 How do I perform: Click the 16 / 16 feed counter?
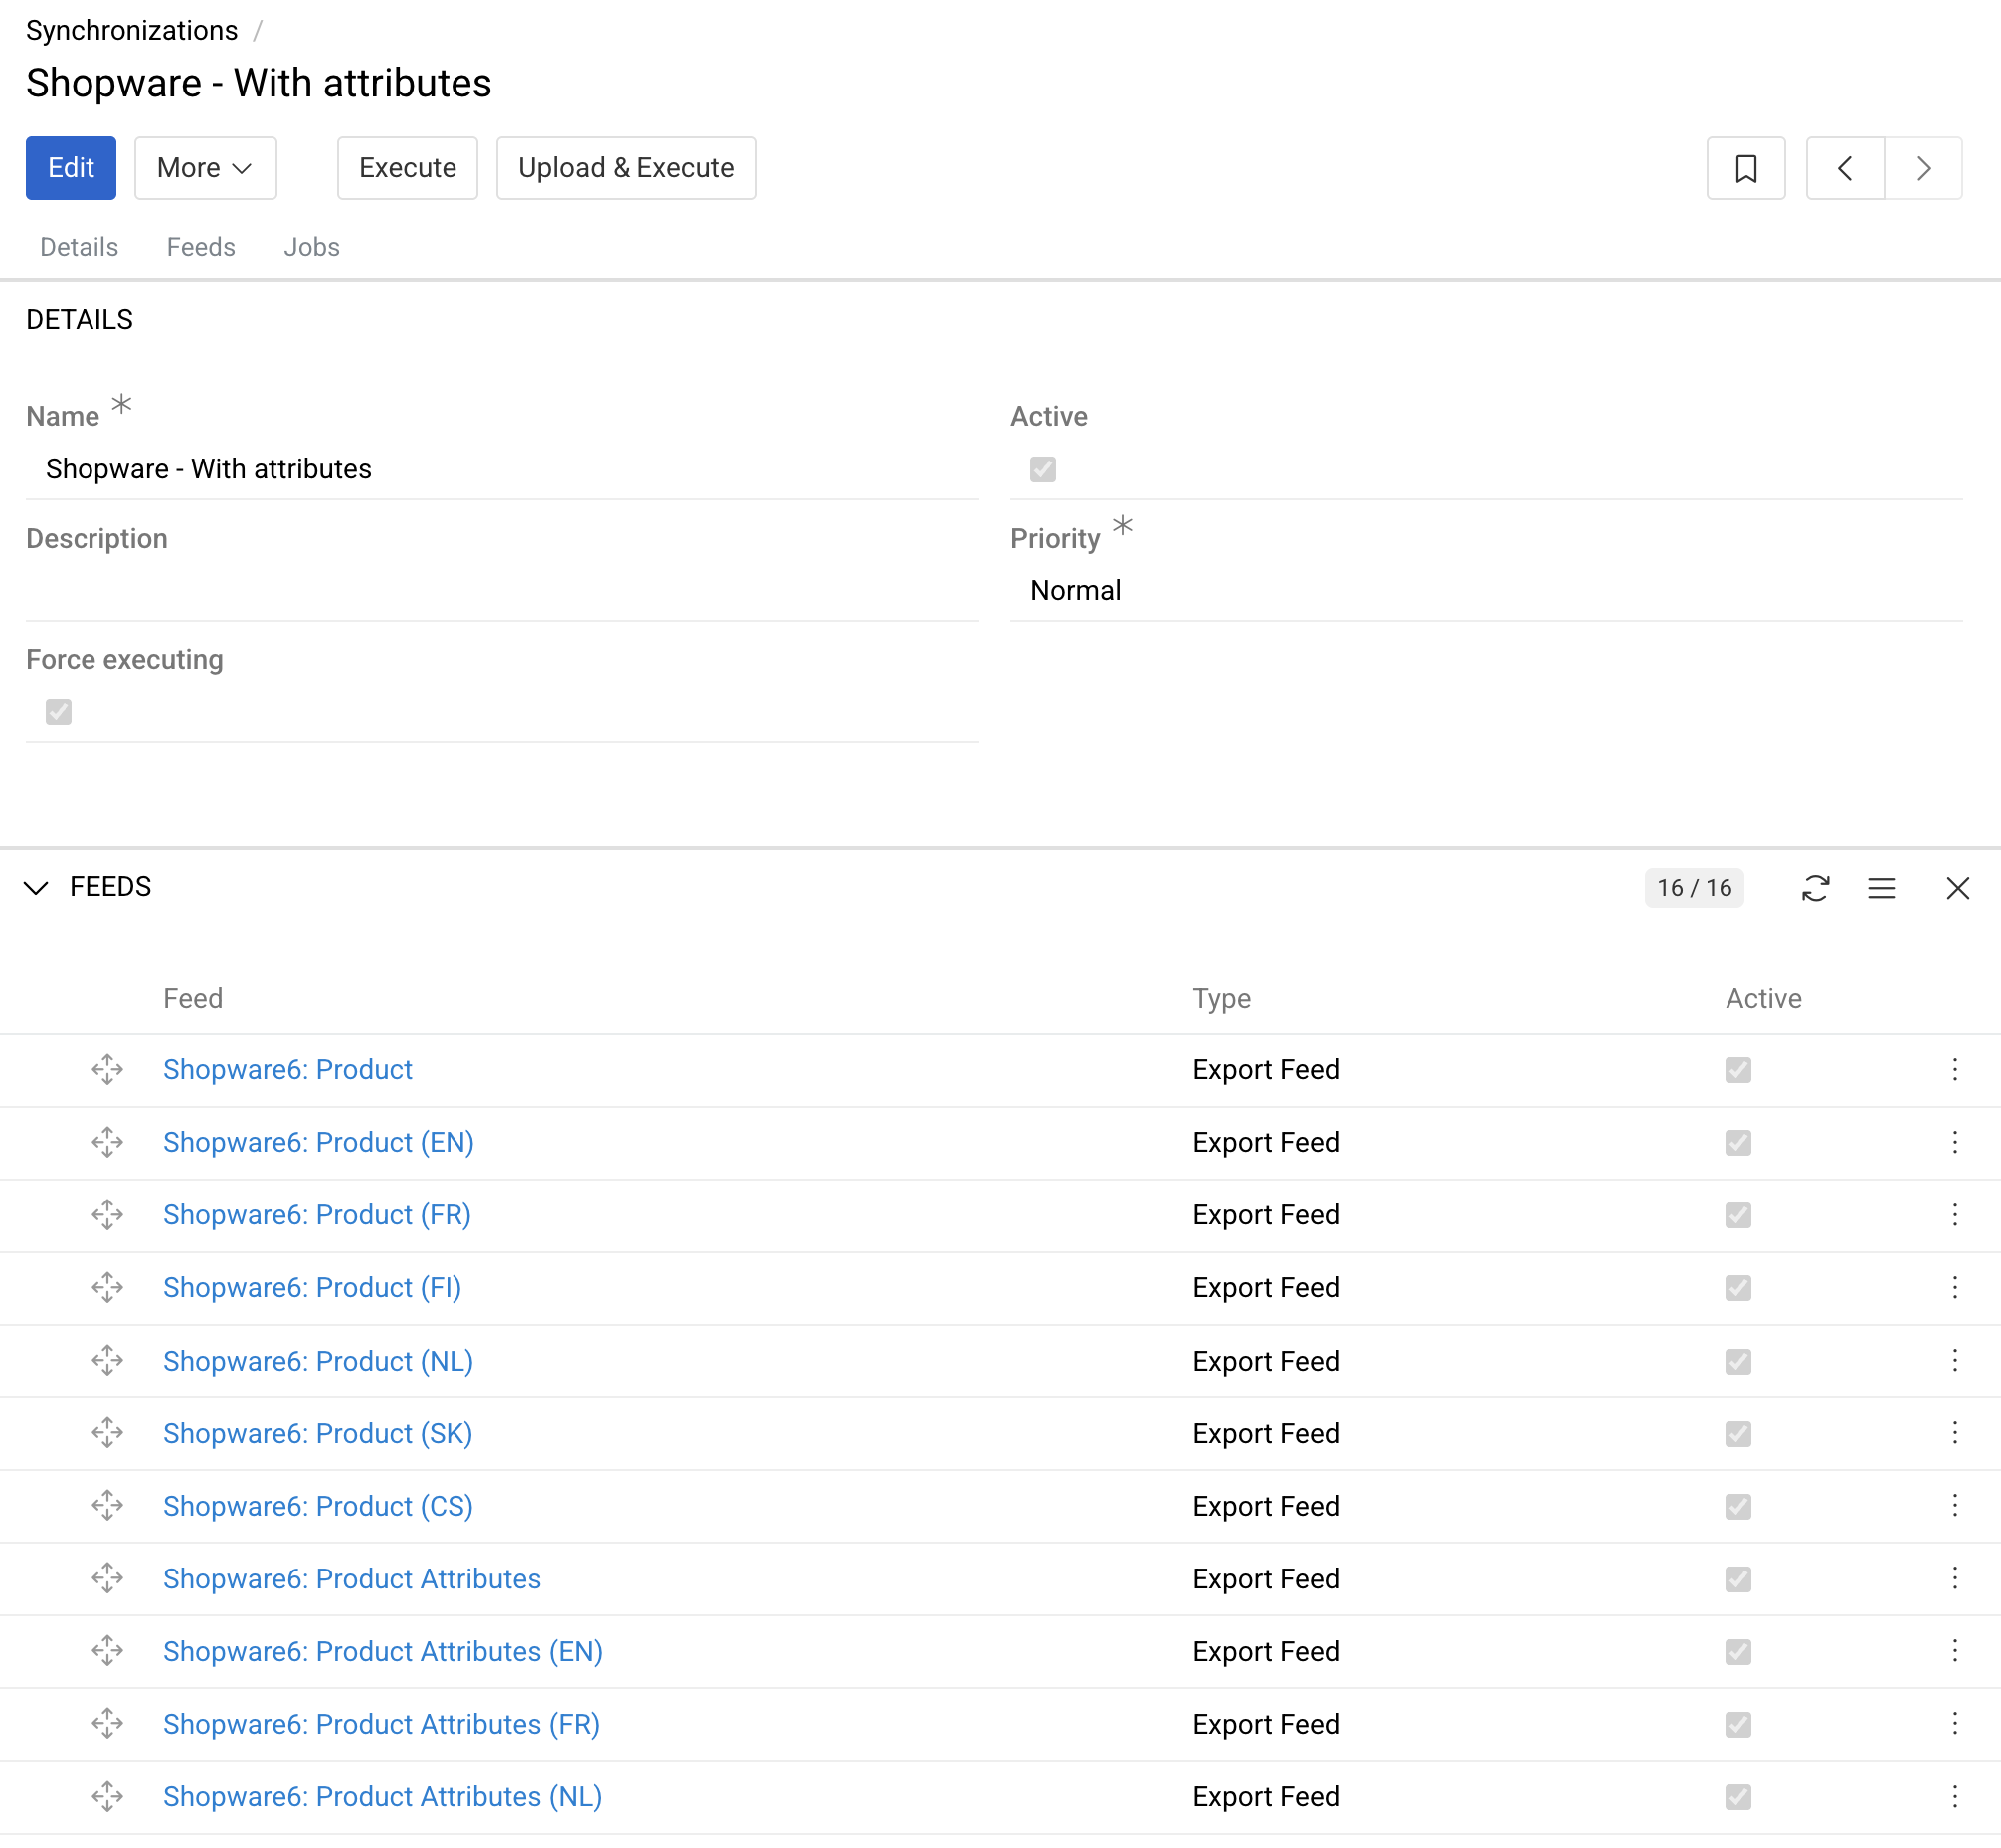point(1694,888)
